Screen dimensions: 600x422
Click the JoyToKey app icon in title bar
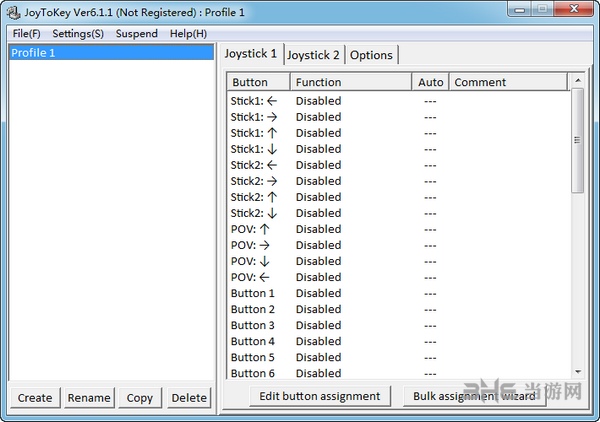[x=13, y=12]
